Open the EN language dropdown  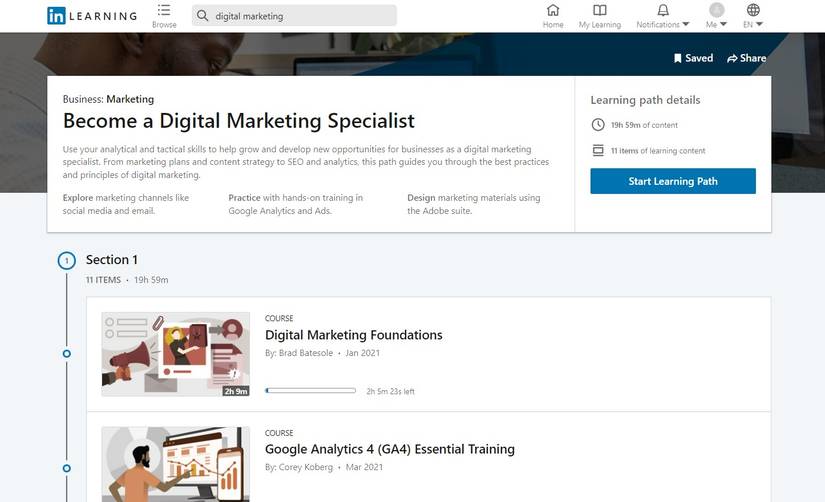coord(753,15)
